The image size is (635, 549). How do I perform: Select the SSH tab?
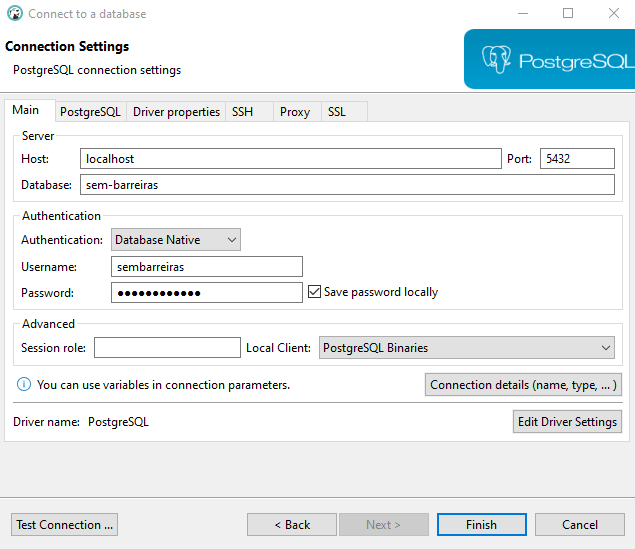(243, 112)
